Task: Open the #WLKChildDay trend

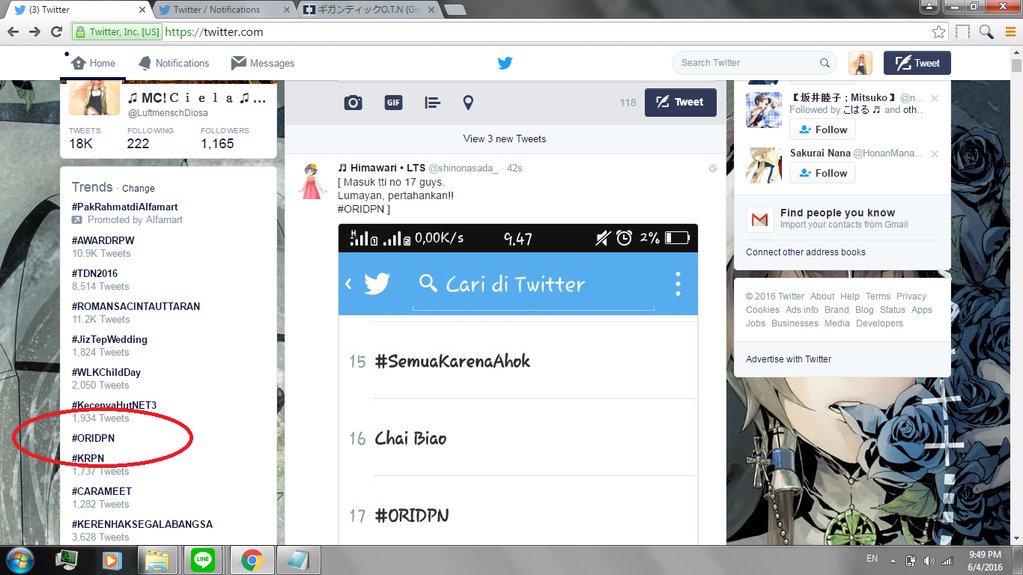Action: (106, 372)
